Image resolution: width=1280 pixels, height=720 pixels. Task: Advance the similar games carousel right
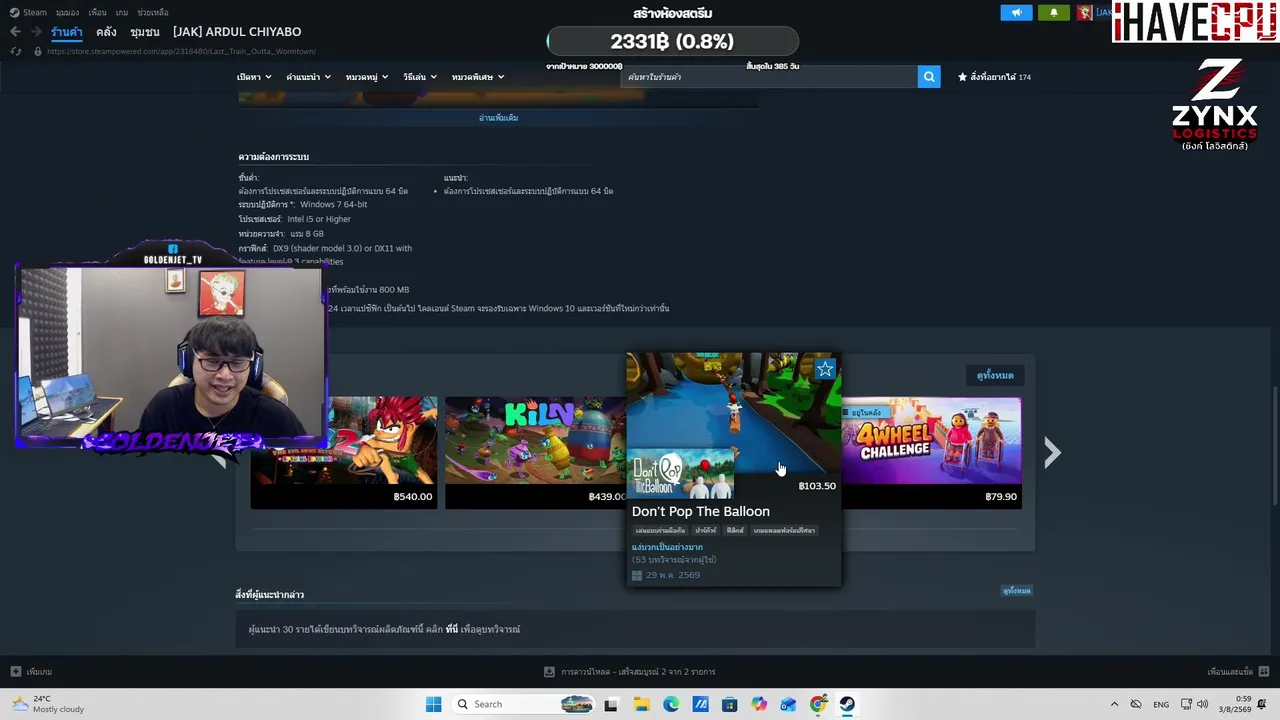coord(1052,453)
